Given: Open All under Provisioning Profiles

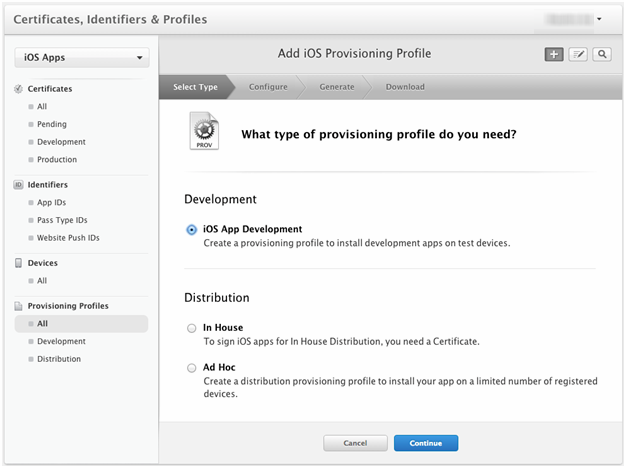Looking at the screenshot, I should [81, 324].
